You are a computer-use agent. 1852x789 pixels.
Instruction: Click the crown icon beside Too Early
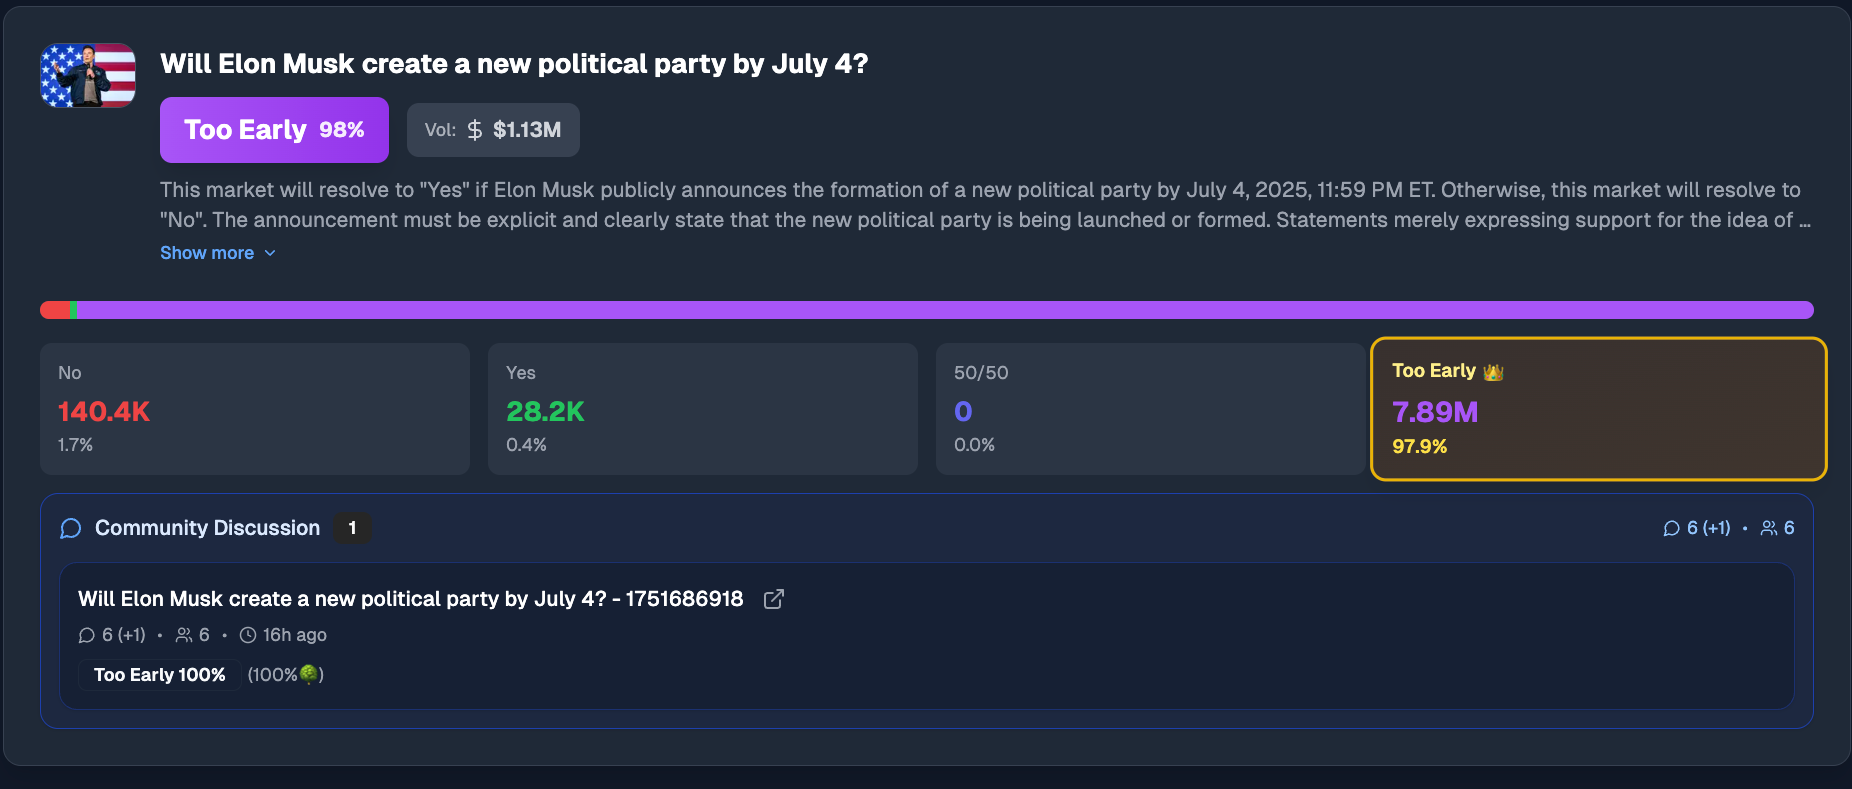[x=1494, y=372]
